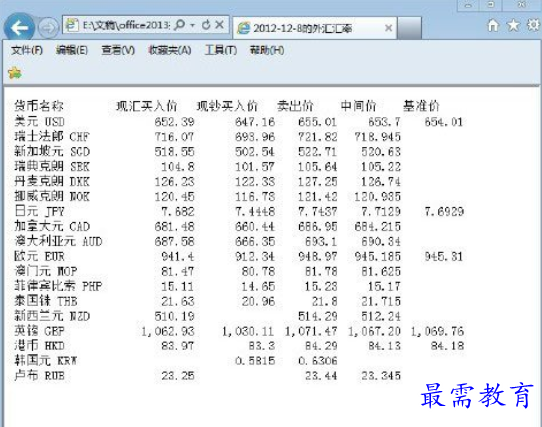Open the 查看(V) menu

[118, 50]
